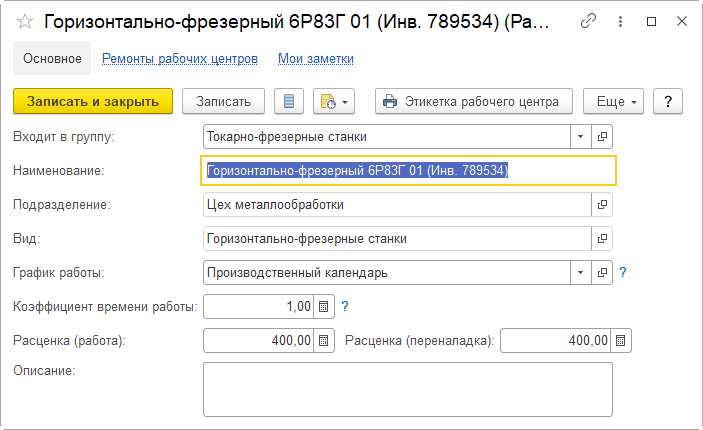Expand the Входит в группу dropdown
Viewport: 703px width, 430px height.
click(581, 137)
